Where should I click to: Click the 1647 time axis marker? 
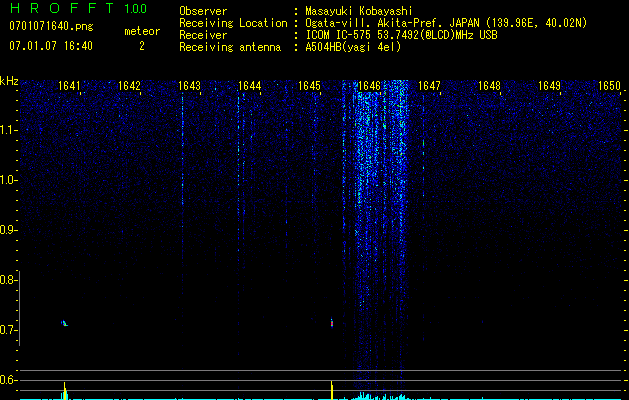(429, 86)
